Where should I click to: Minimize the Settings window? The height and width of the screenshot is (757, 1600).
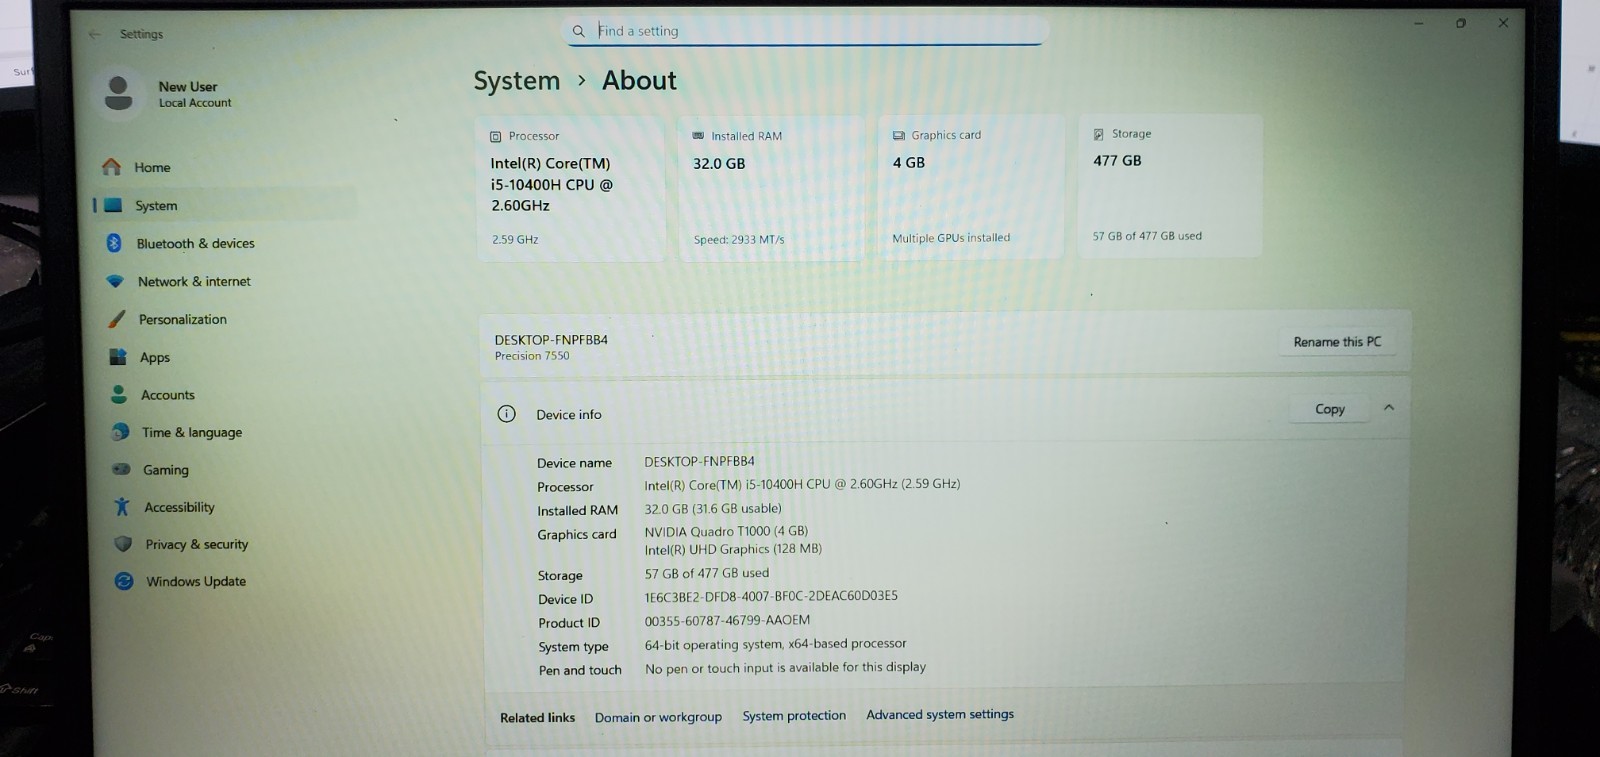pyautogui.click(x=1418, y=23)
